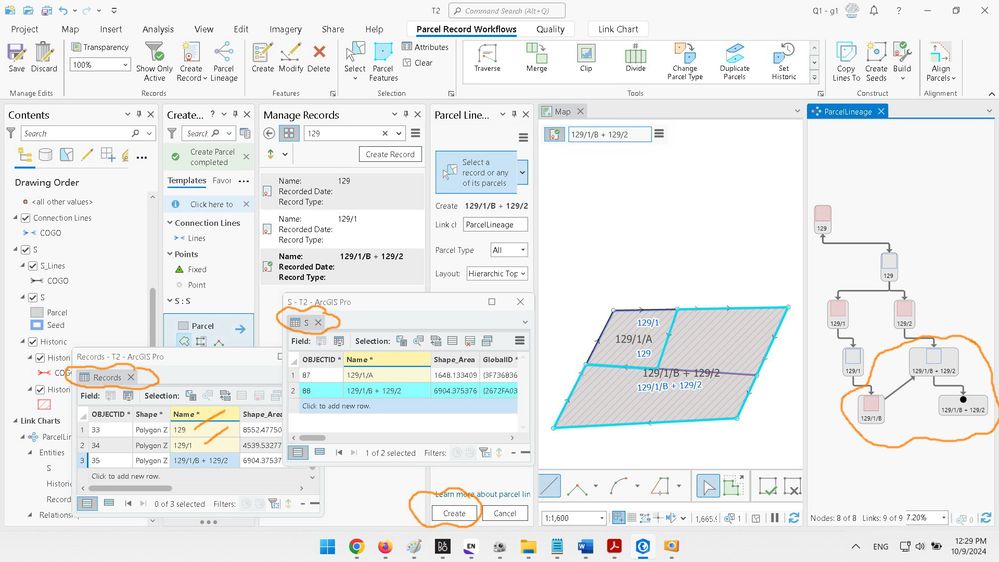This screenshot has height=562, width=999.
Task: Launch the Traverse tool
Action: [487, 57]
